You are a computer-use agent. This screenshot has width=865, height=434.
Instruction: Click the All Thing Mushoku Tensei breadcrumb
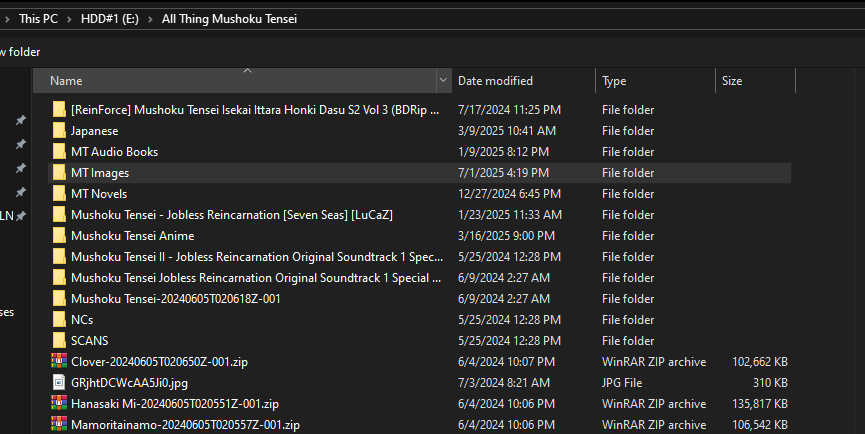pyautogui.click(x=229, y=19)
